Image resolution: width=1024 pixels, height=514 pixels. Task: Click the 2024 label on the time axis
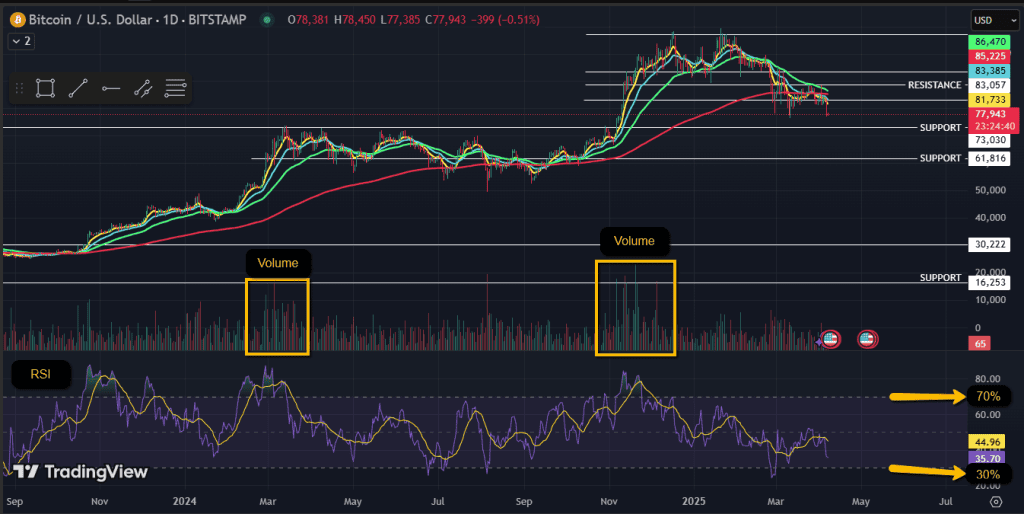click(184, 502)
